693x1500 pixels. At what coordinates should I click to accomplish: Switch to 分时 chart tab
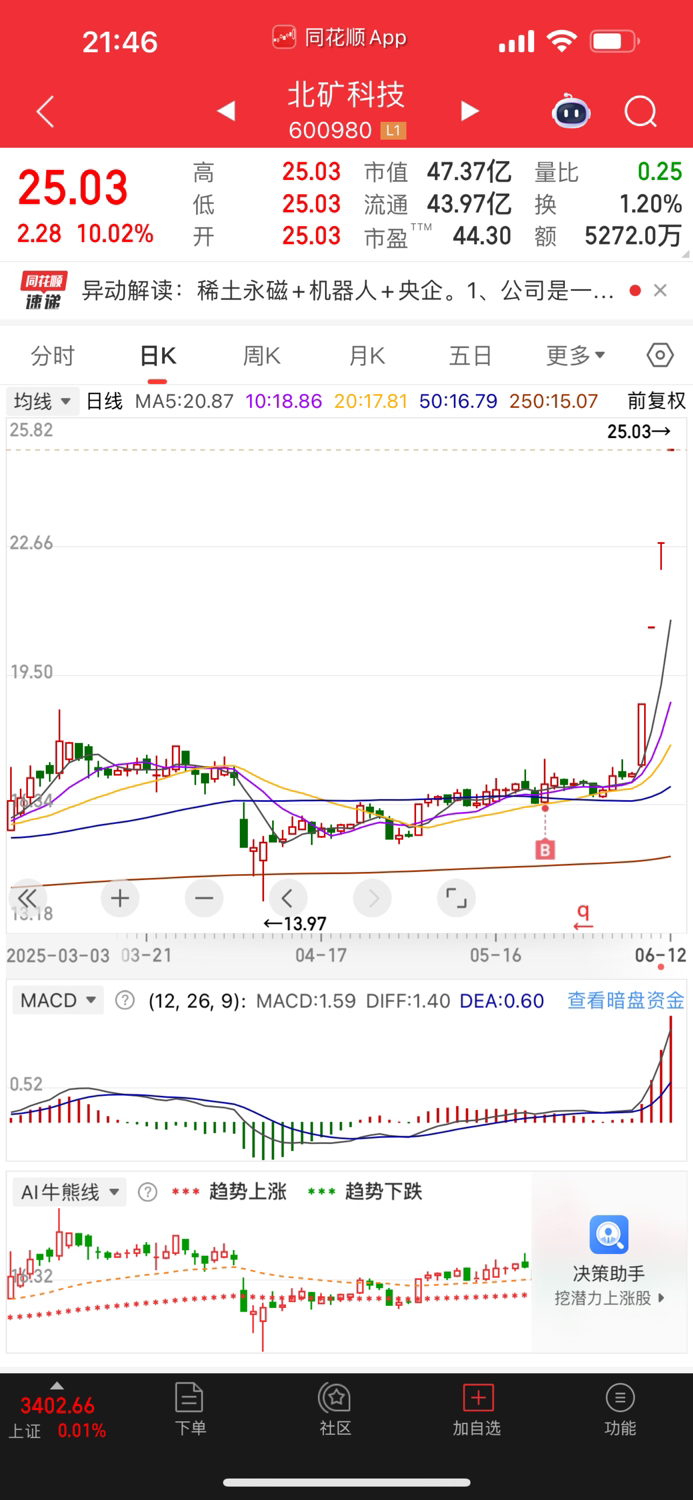click(52, 356)
